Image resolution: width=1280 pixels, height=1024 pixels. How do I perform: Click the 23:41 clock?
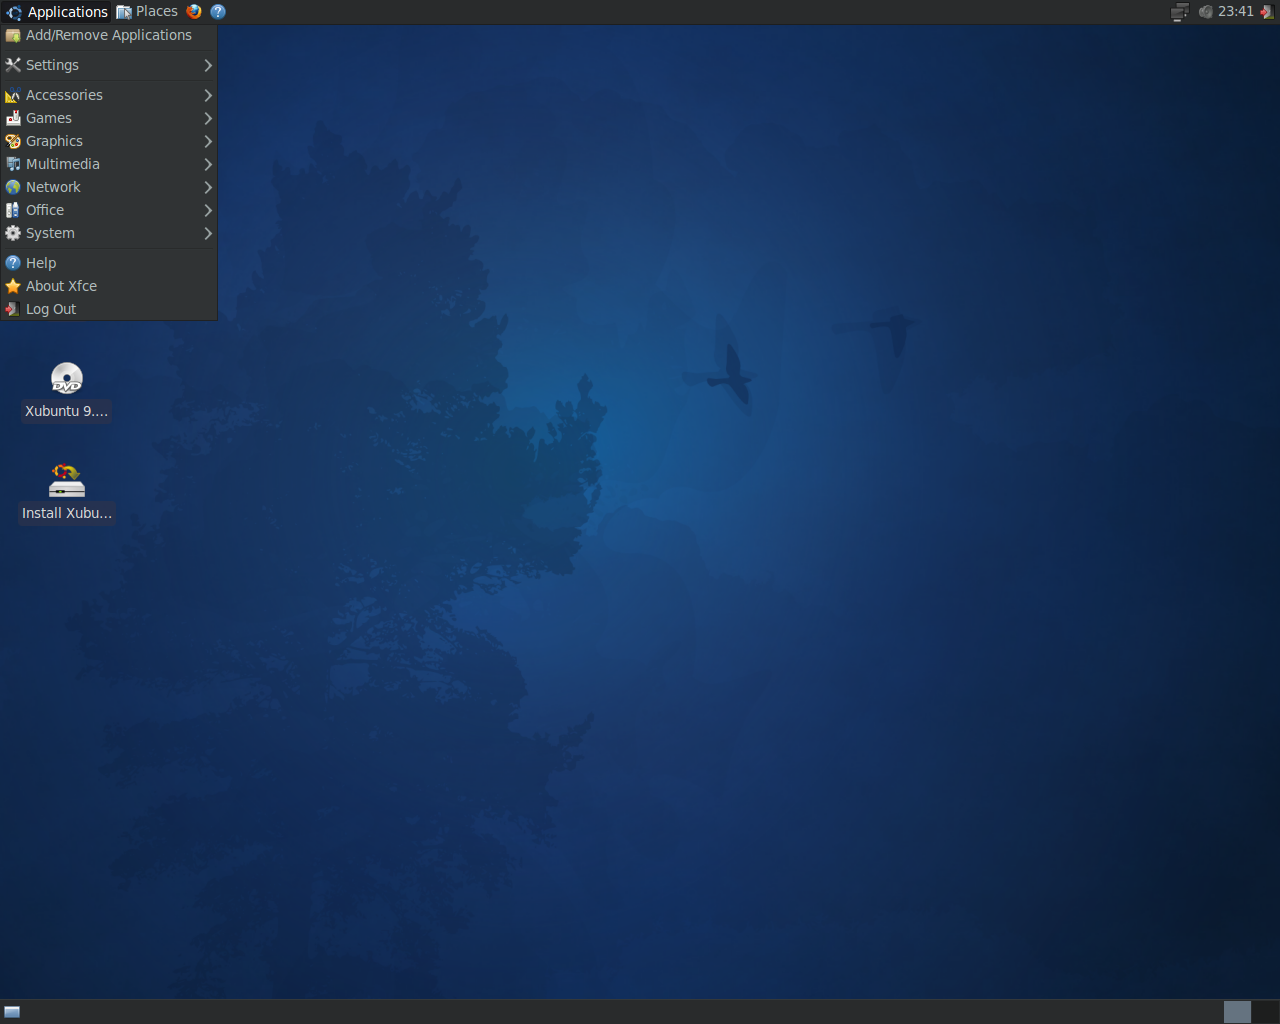pyautogui.click(x=1236, y=12)
